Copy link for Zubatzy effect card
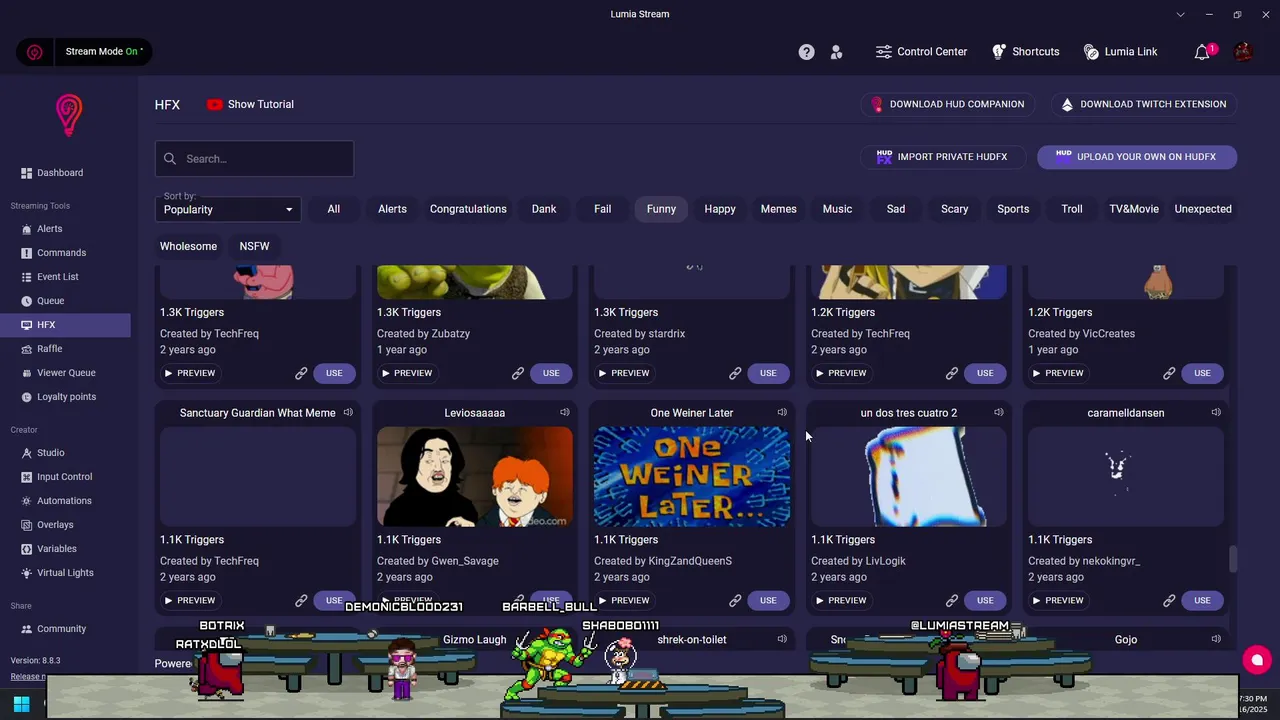The width and height of the screenshot is (1280, 720). [518, 373]
